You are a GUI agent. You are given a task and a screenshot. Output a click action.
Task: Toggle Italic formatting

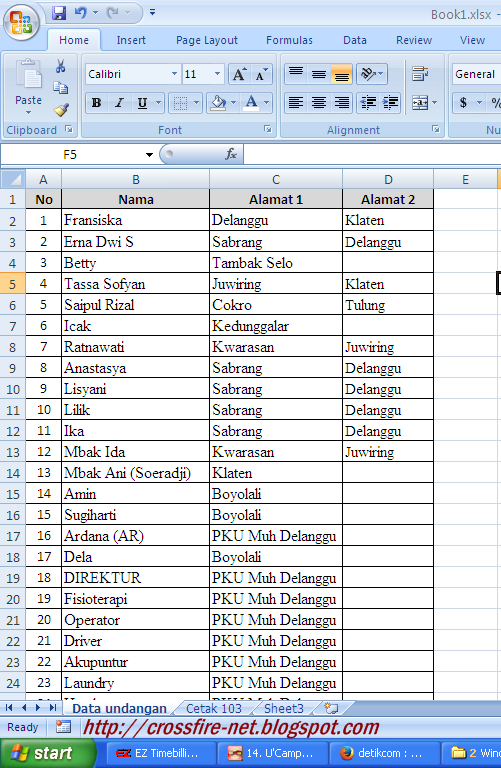click(119, 103)
